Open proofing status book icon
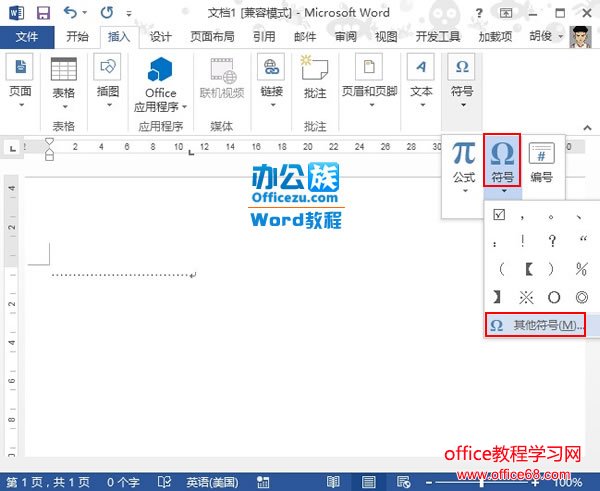The height and width of the screenshot is (491, 600). (x=164, y=482)
